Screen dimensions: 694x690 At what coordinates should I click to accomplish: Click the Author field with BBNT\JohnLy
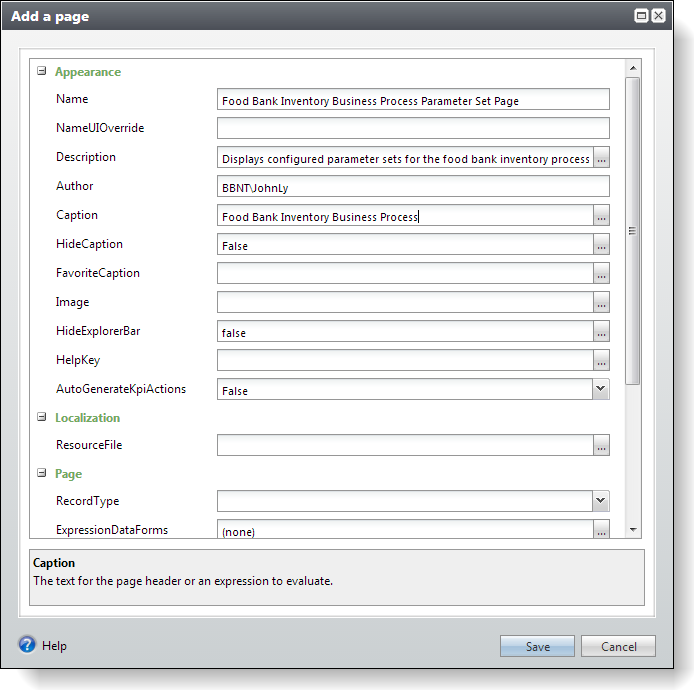click(x=413, y=186)
